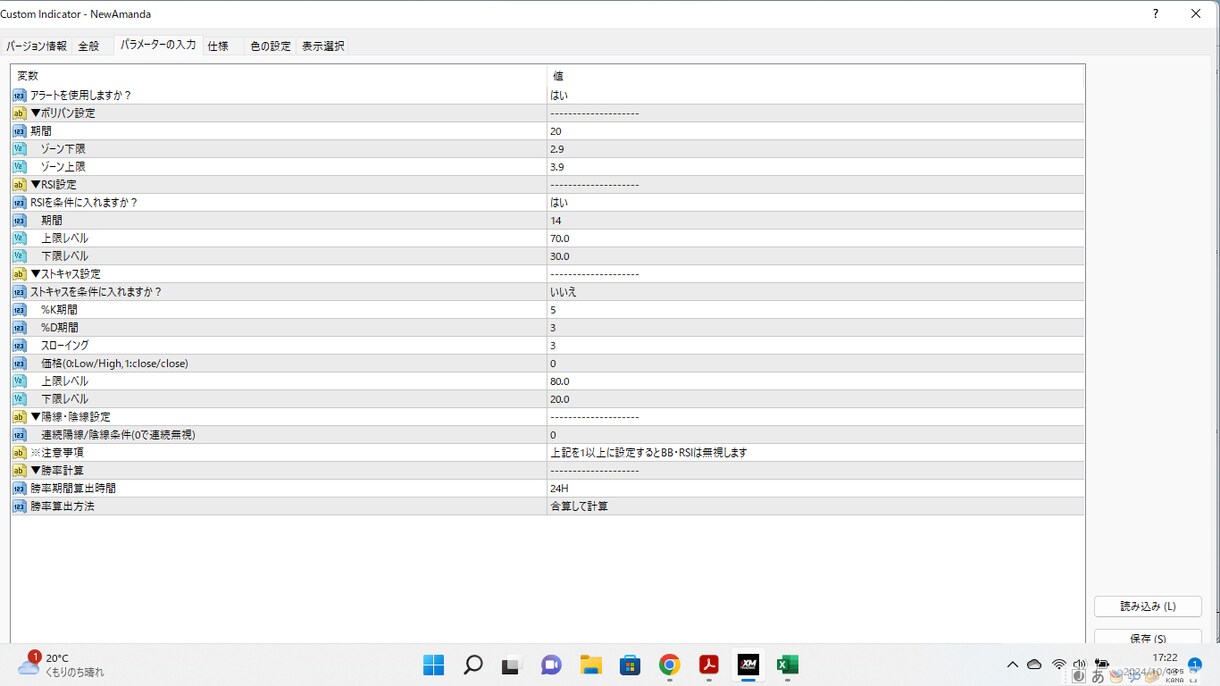
Task: Select the 勝率期間算出時間 value 24H
Action: pyautogui.click(x=559, y=489)
